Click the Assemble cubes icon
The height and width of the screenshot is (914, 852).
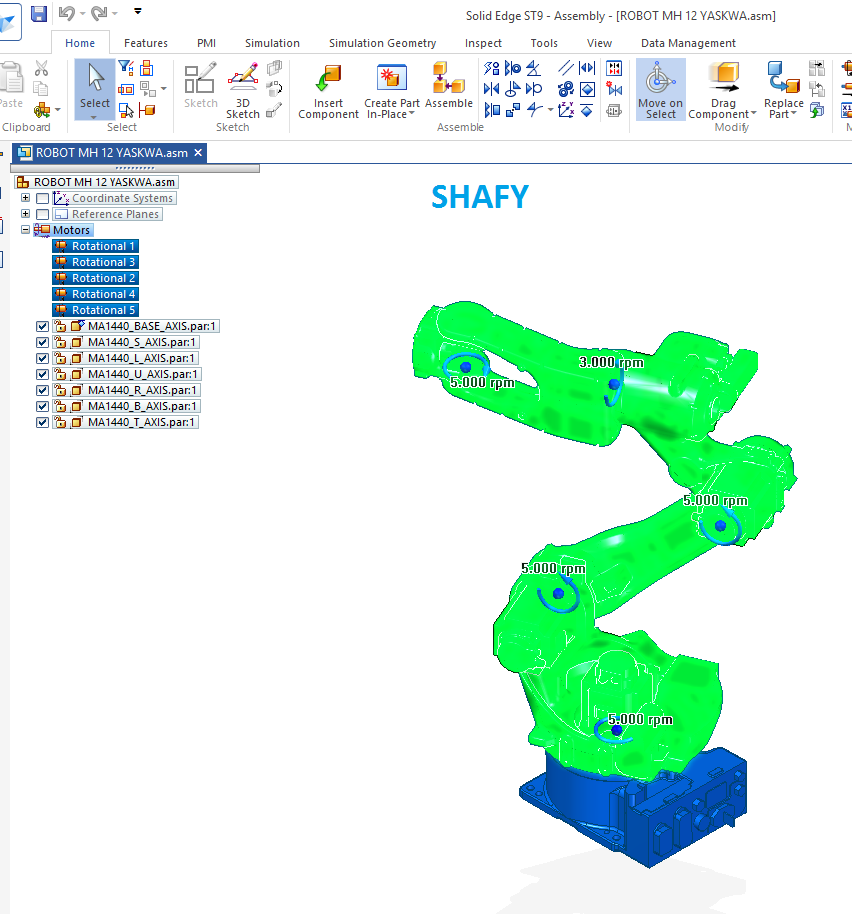pos(449,78)
